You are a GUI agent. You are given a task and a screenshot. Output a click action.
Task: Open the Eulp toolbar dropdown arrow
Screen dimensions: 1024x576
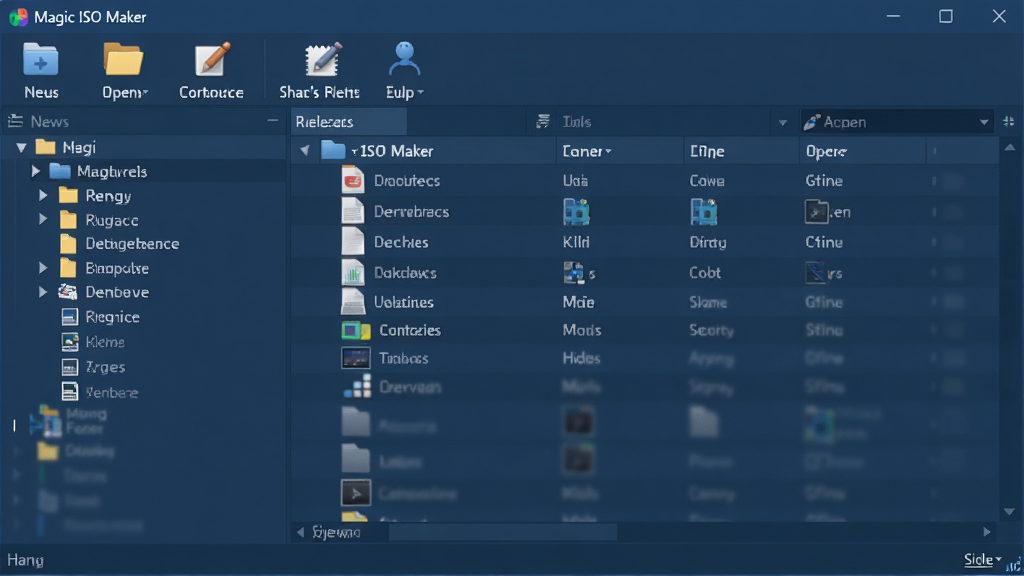(x=420, y=93)
